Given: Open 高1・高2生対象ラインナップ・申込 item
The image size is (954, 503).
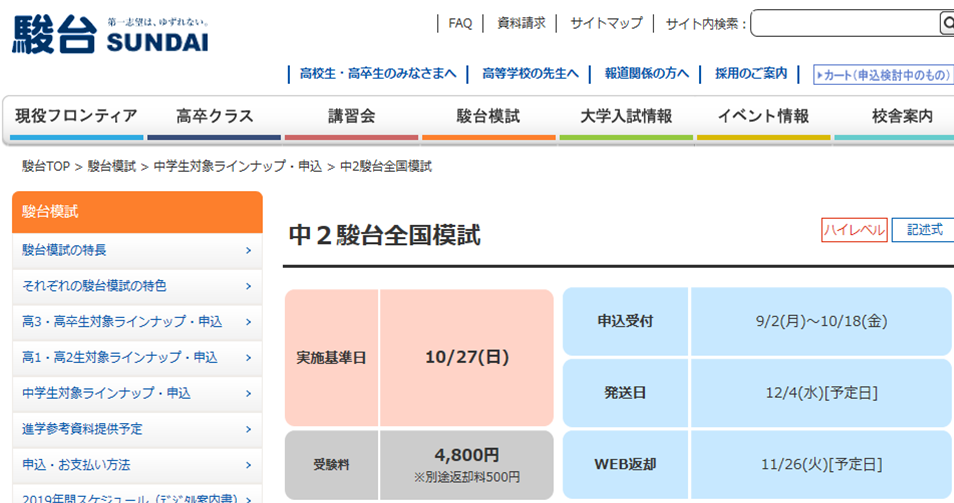Looking at the screenshot, I should [138, 358].
